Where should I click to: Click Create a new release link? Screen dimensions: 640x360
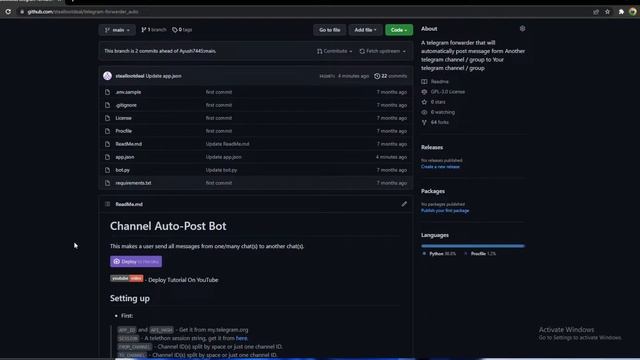440,167
